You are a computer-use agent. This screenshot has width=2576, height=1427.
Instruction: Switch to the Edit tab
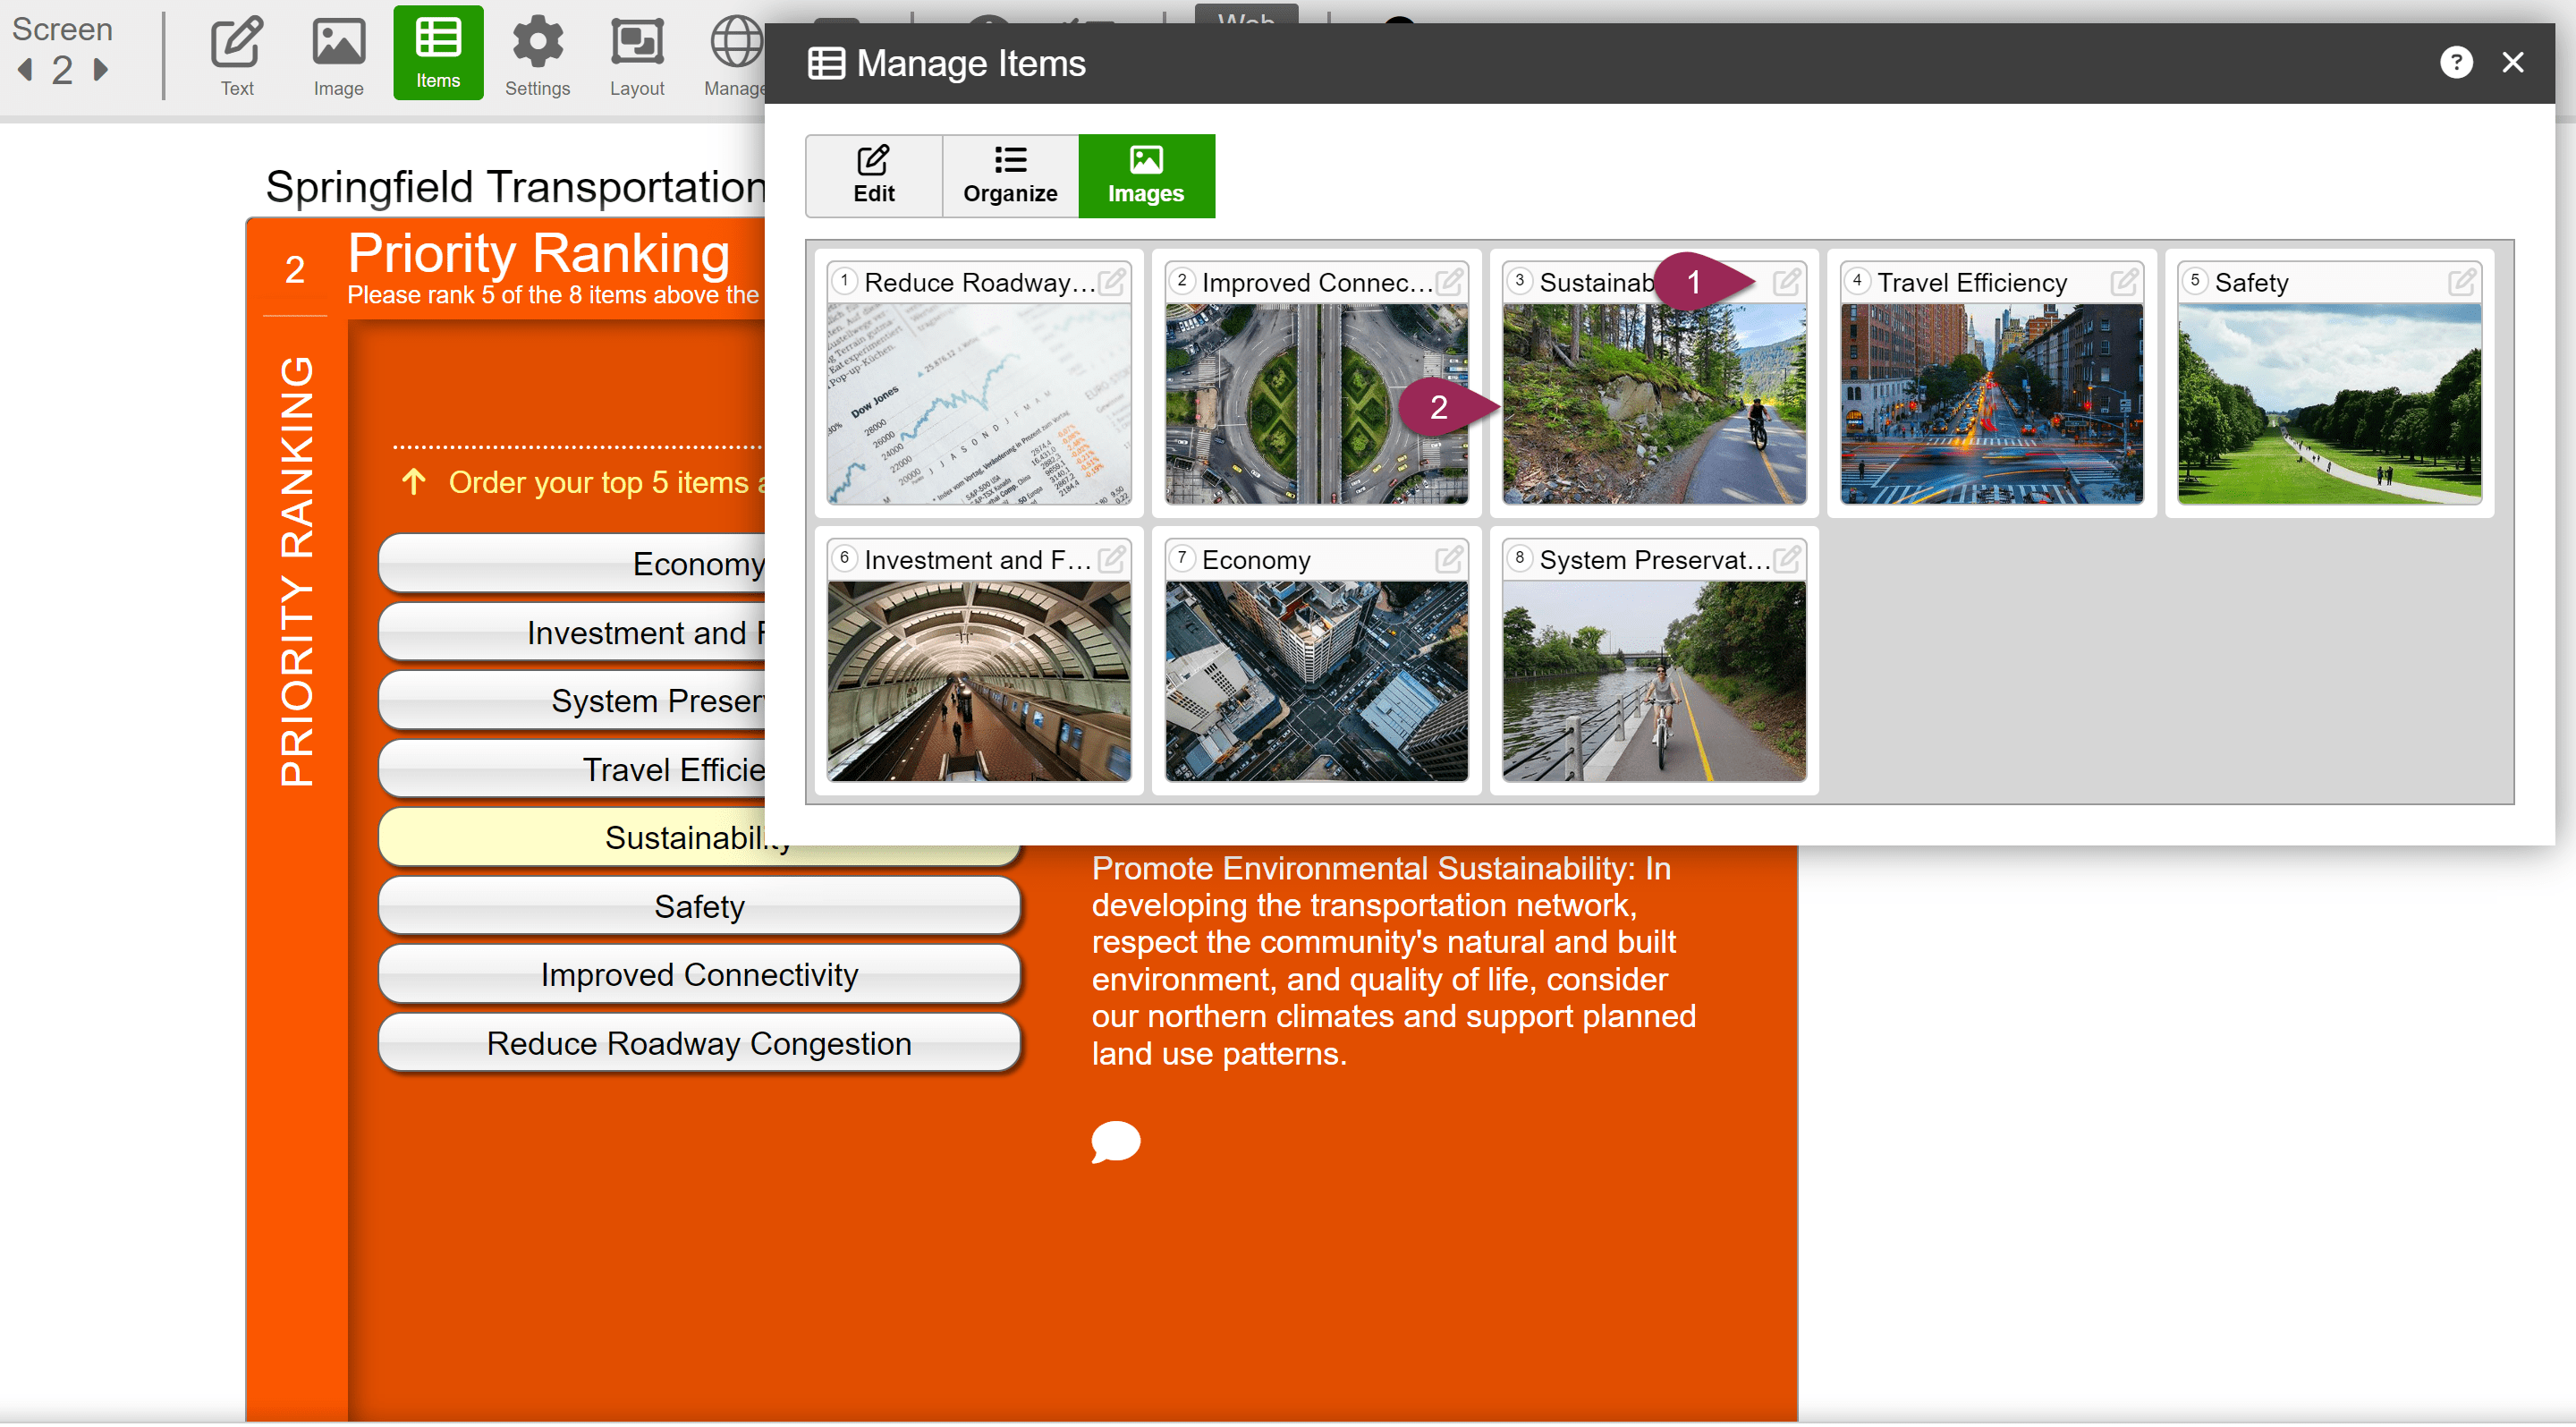click(873, 176)
